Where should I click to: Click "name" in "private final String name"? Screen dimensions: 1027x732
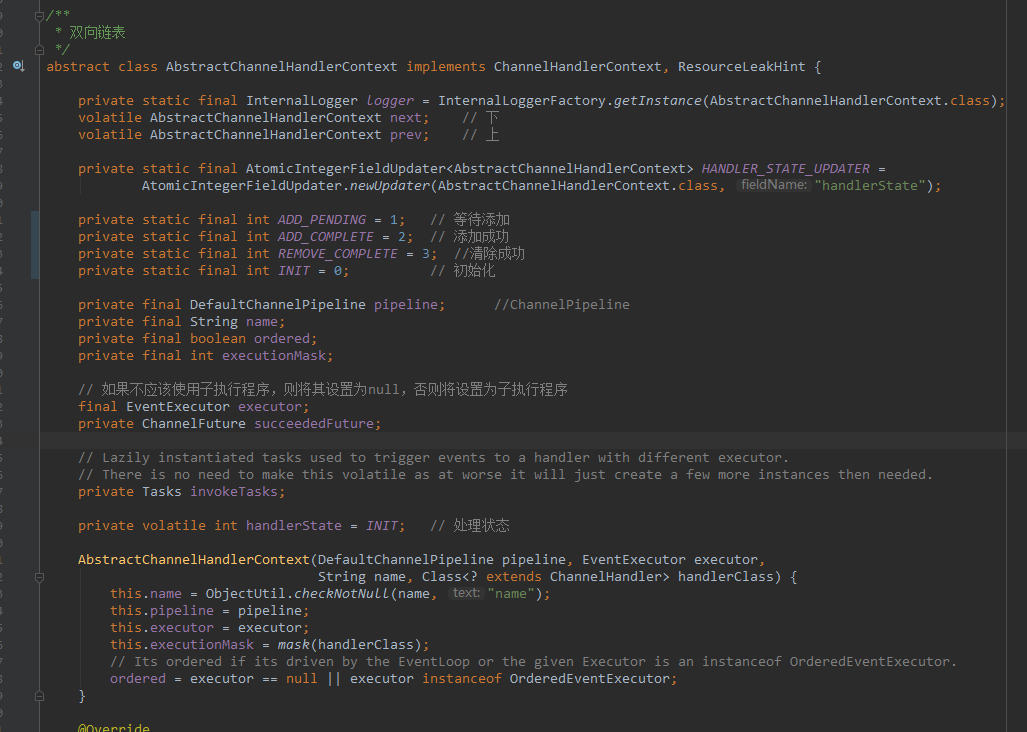click(x=262, y=322)
